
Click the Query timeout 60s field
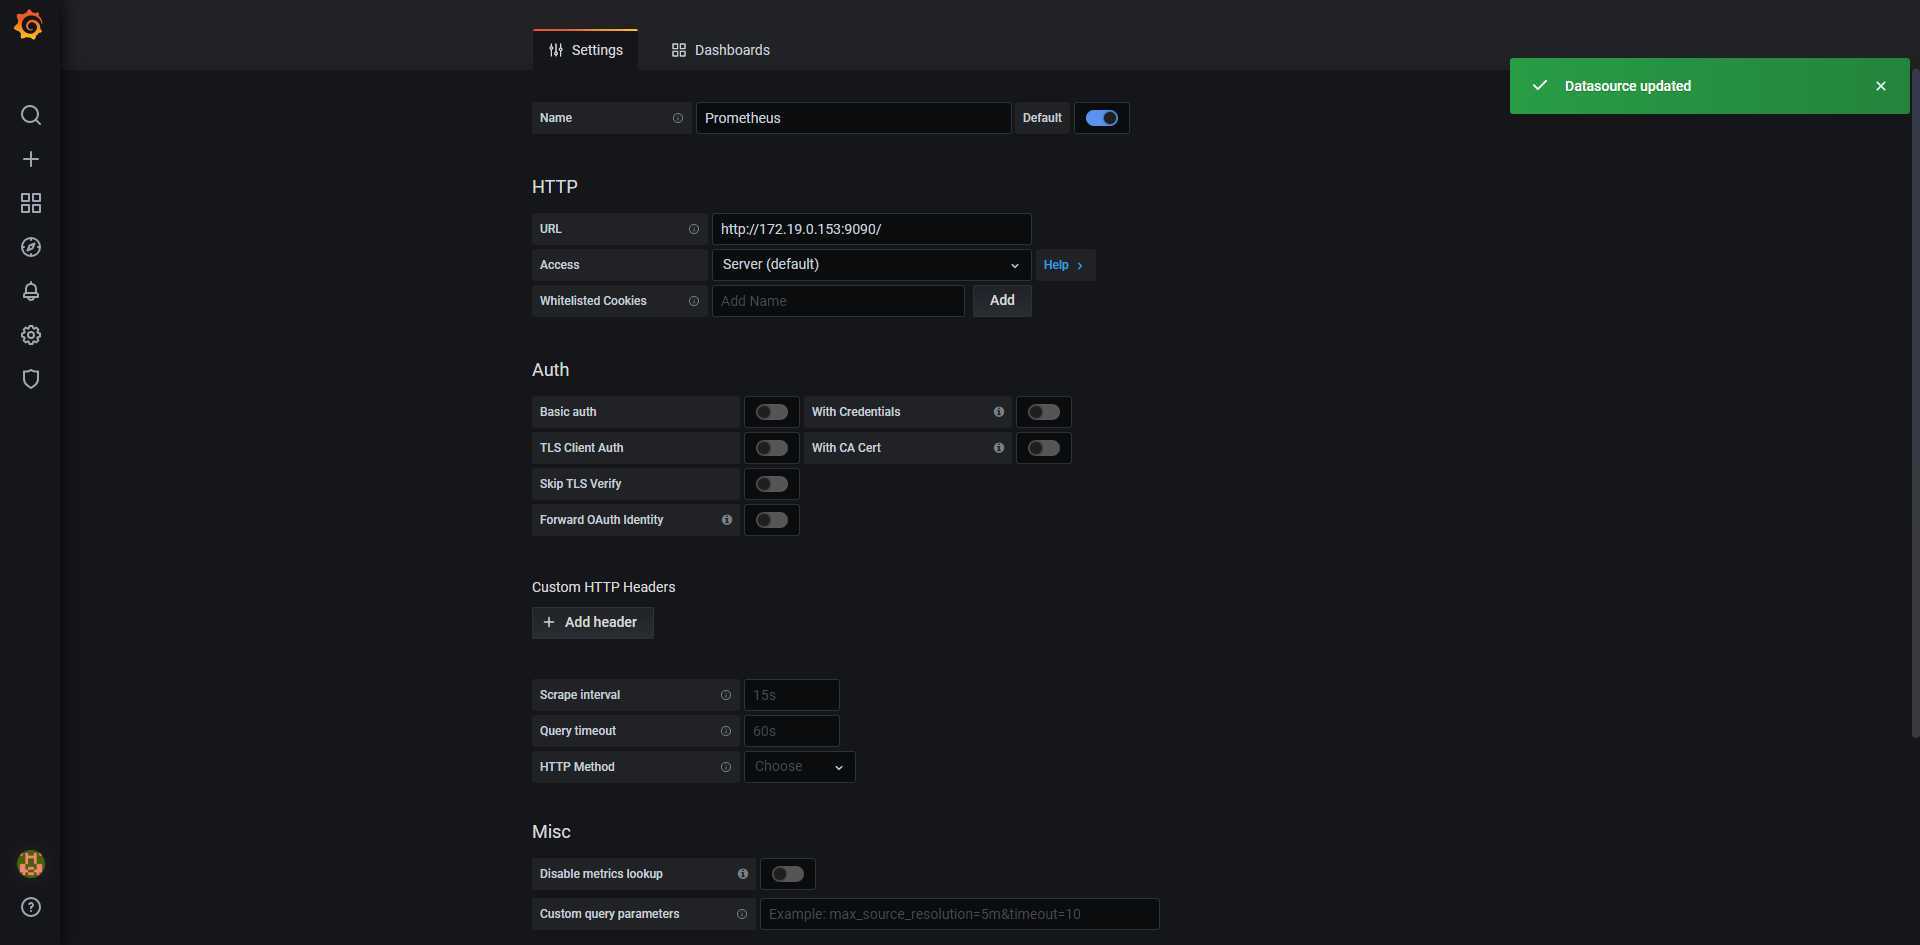point(792,731)
